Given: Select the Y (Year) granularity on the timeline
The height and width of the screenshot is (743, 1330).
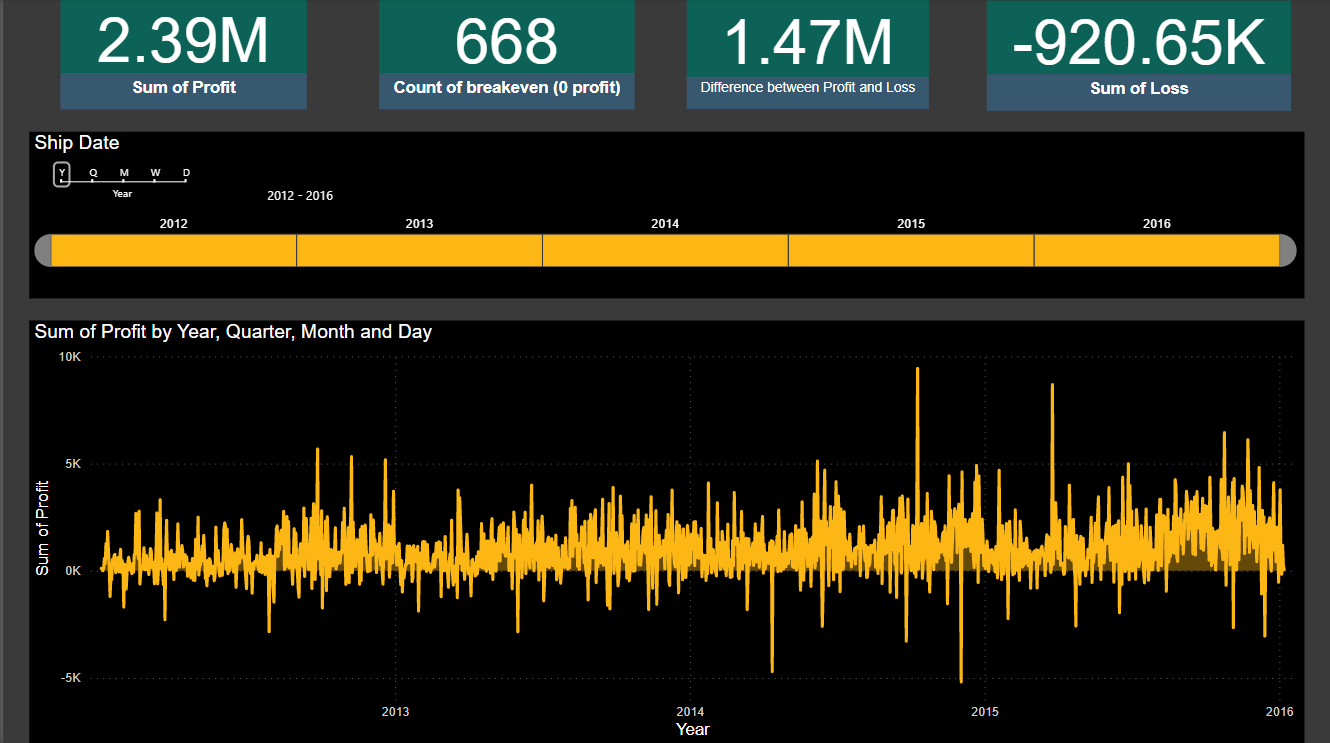Looking at the screenshot, I should (61, 173).
